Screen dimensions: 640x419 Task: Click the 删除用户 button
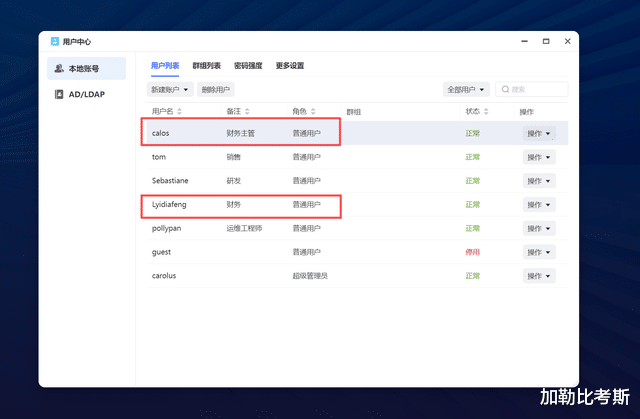pyautogui.click(x=216, y=89)
